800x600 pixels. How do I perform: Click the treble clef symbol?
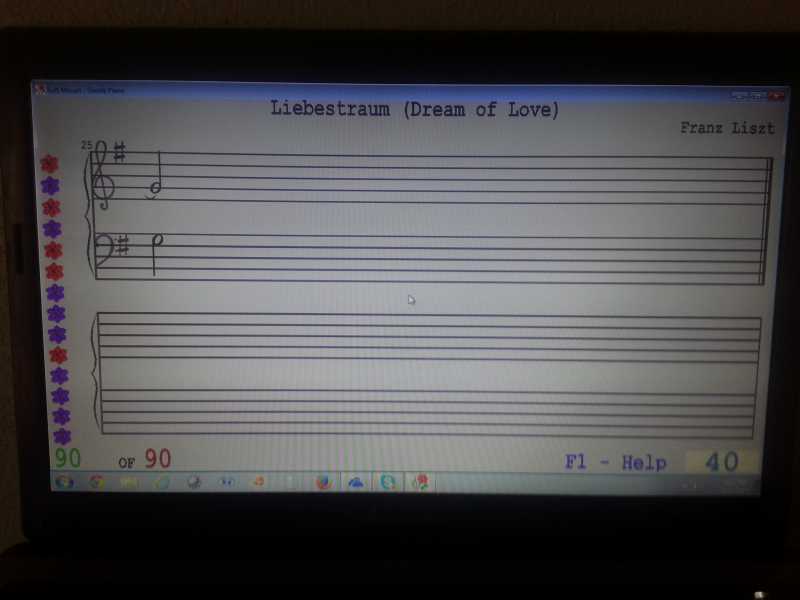(x=102, y=174)
